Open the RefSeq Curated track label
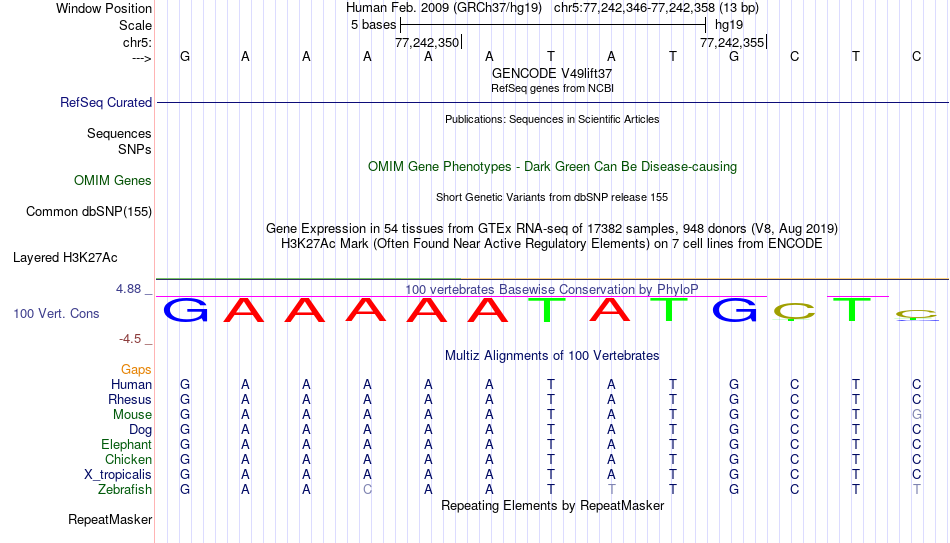The image size is (950, 543). pyautogui.click(x=105, y=102)
